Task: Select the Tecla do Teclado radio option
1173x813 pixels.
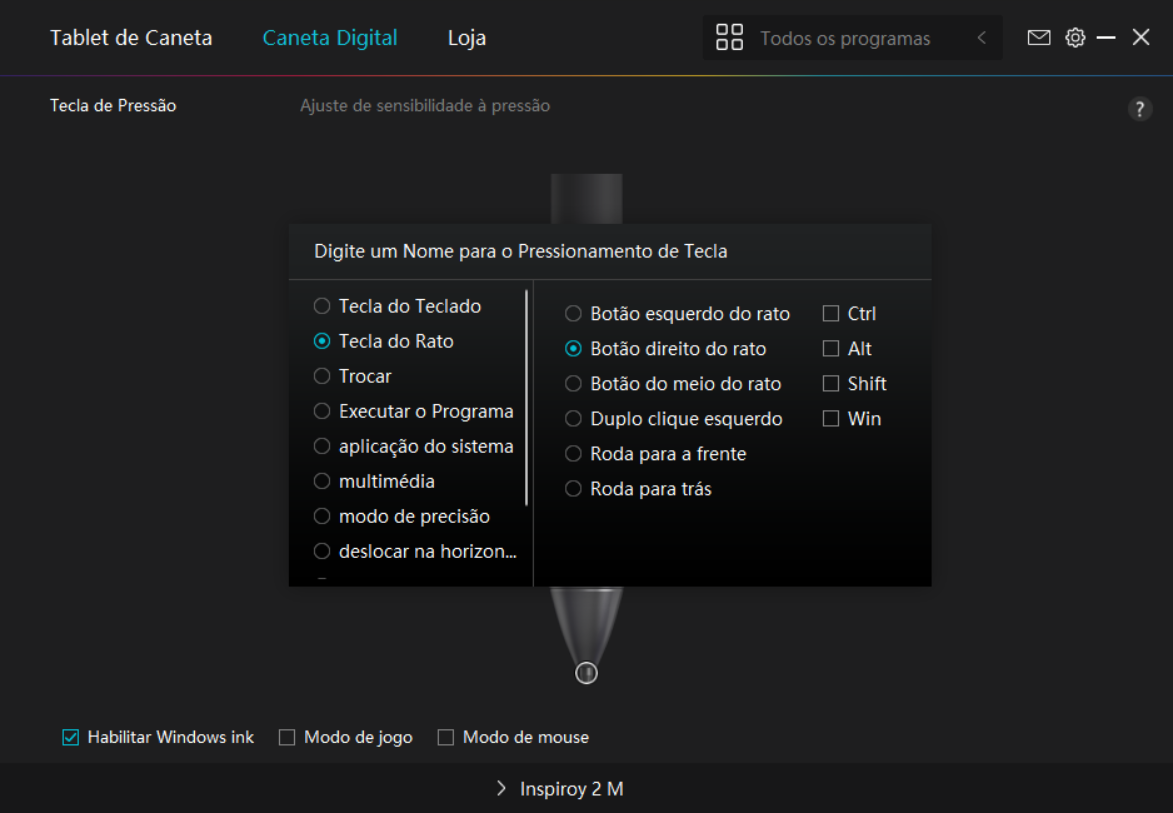Action: coord(322,306)
